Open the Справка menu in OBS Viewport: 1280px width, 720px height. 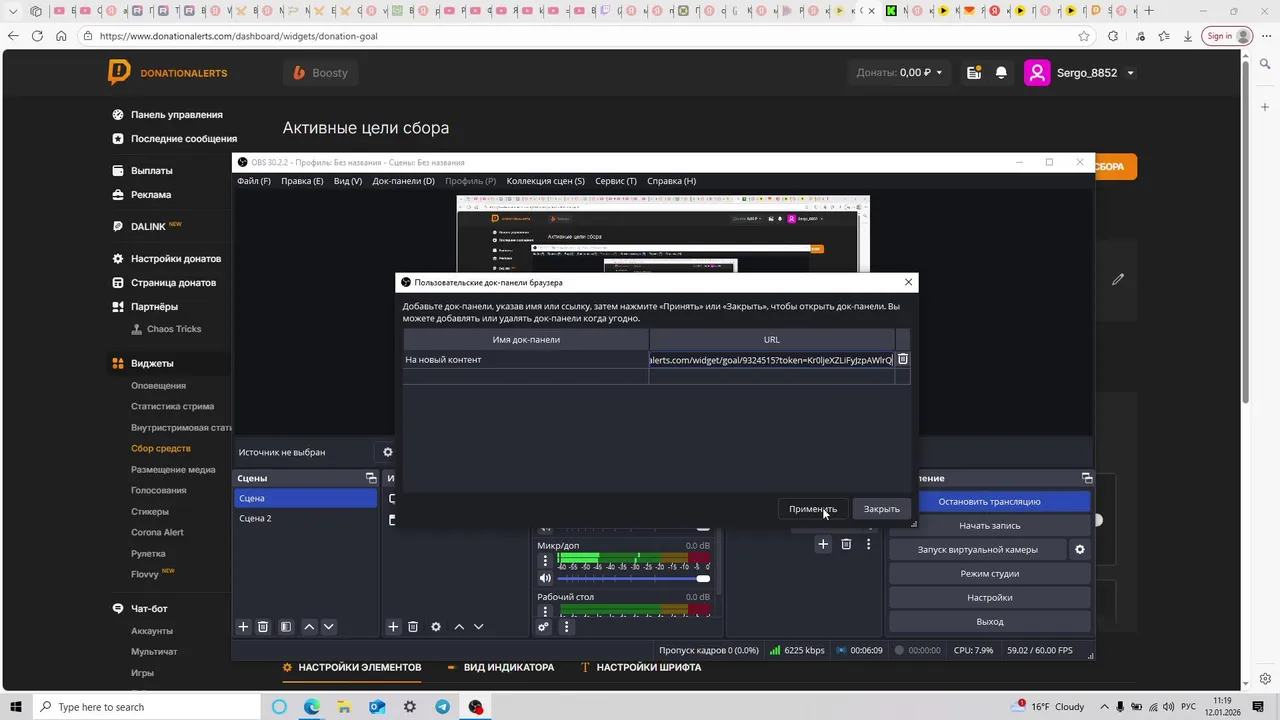coord(671,181)
